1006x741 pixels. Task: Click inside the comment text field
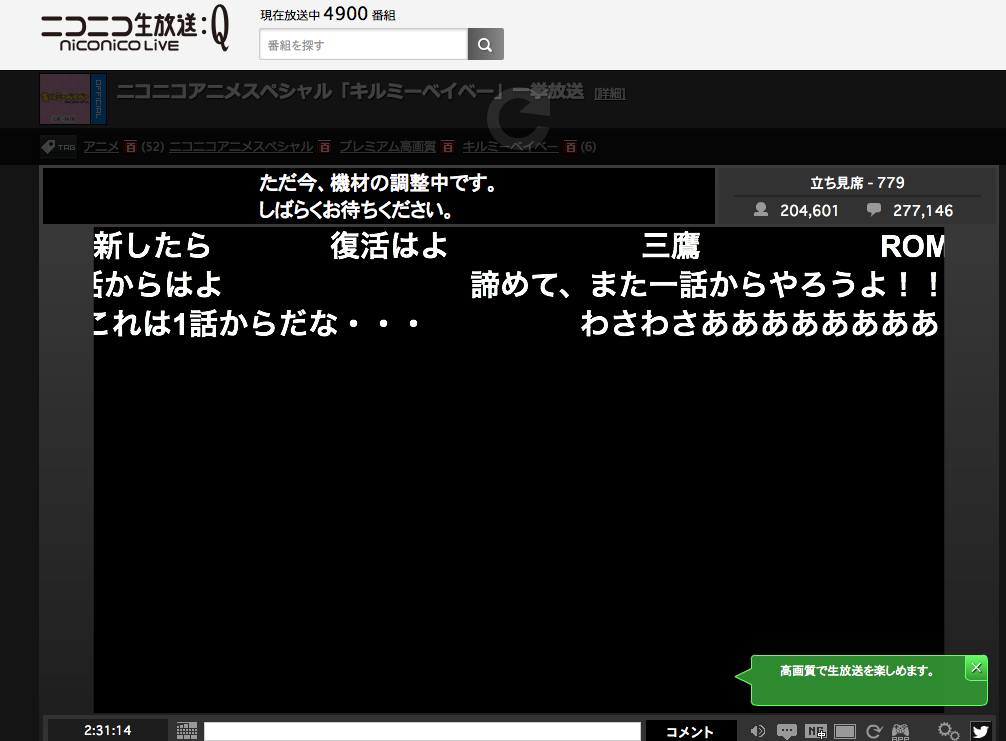point(422,731)
